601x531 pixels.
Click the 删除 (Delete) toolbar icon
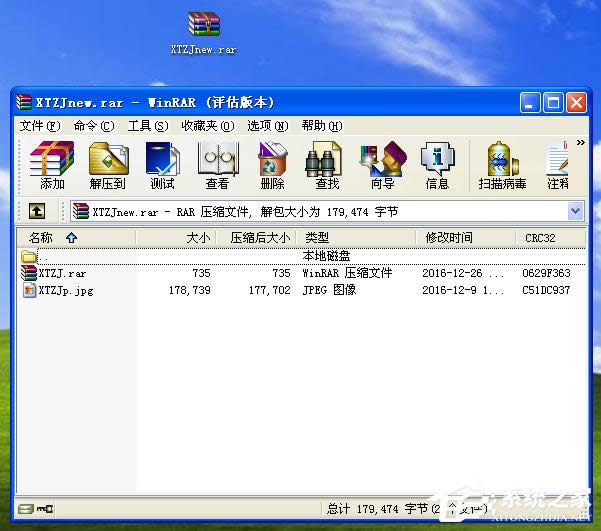(272, 165)
